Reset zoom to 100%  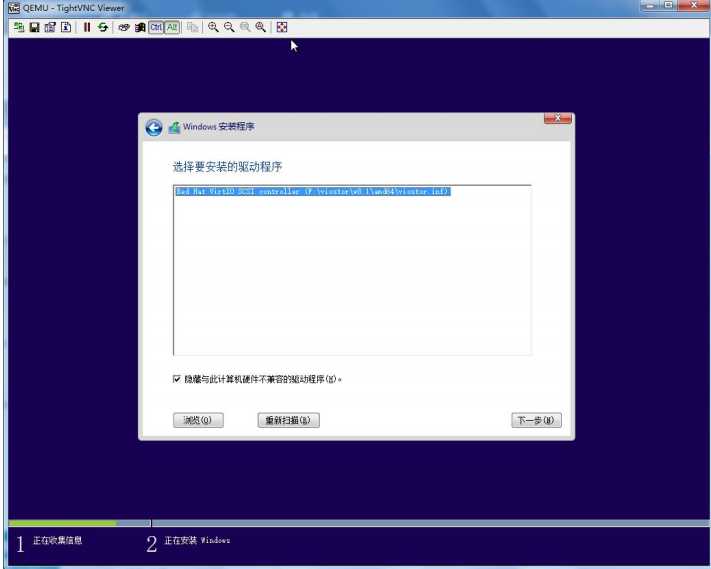click(245, 27)
